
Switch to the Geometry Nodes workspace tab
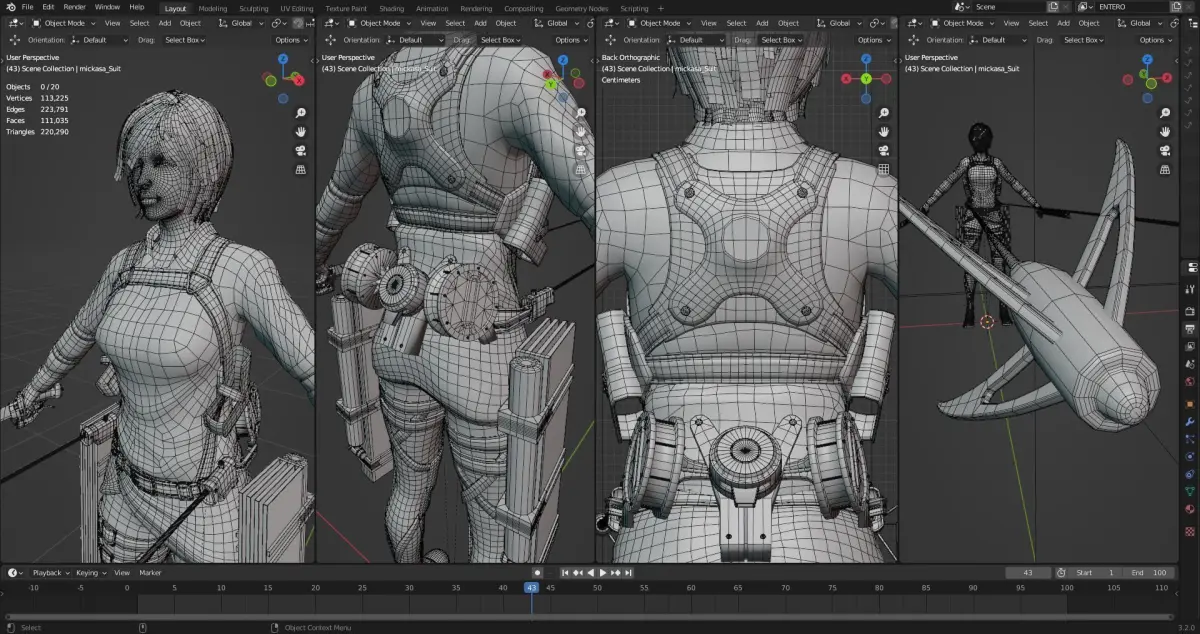581,8
